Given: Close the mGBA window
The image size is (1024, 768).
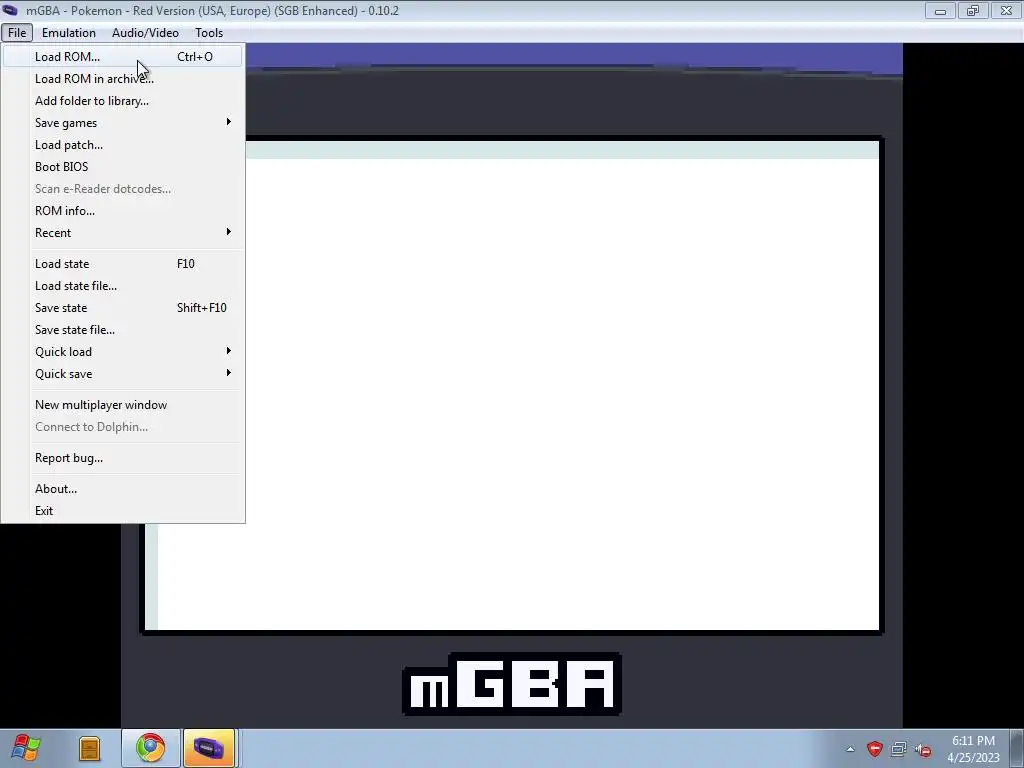Looking at the screenshot, I should (1006, 10).
